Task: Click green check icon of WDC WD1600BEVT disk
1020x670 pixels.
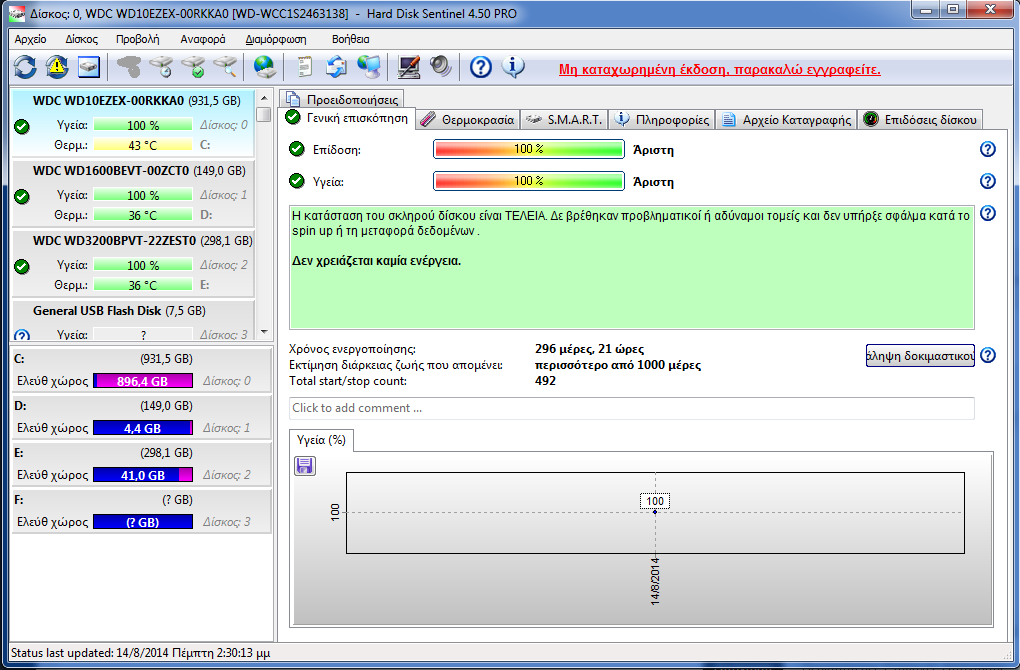Action: tap(21, 196)
